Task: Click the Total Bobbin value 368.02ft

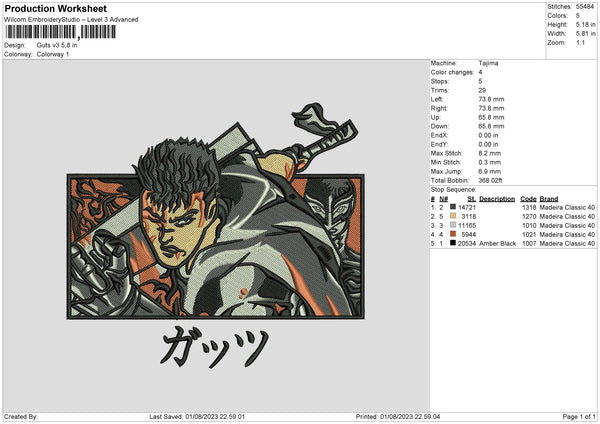Action: pyautogui.click(x=494, y=179)
